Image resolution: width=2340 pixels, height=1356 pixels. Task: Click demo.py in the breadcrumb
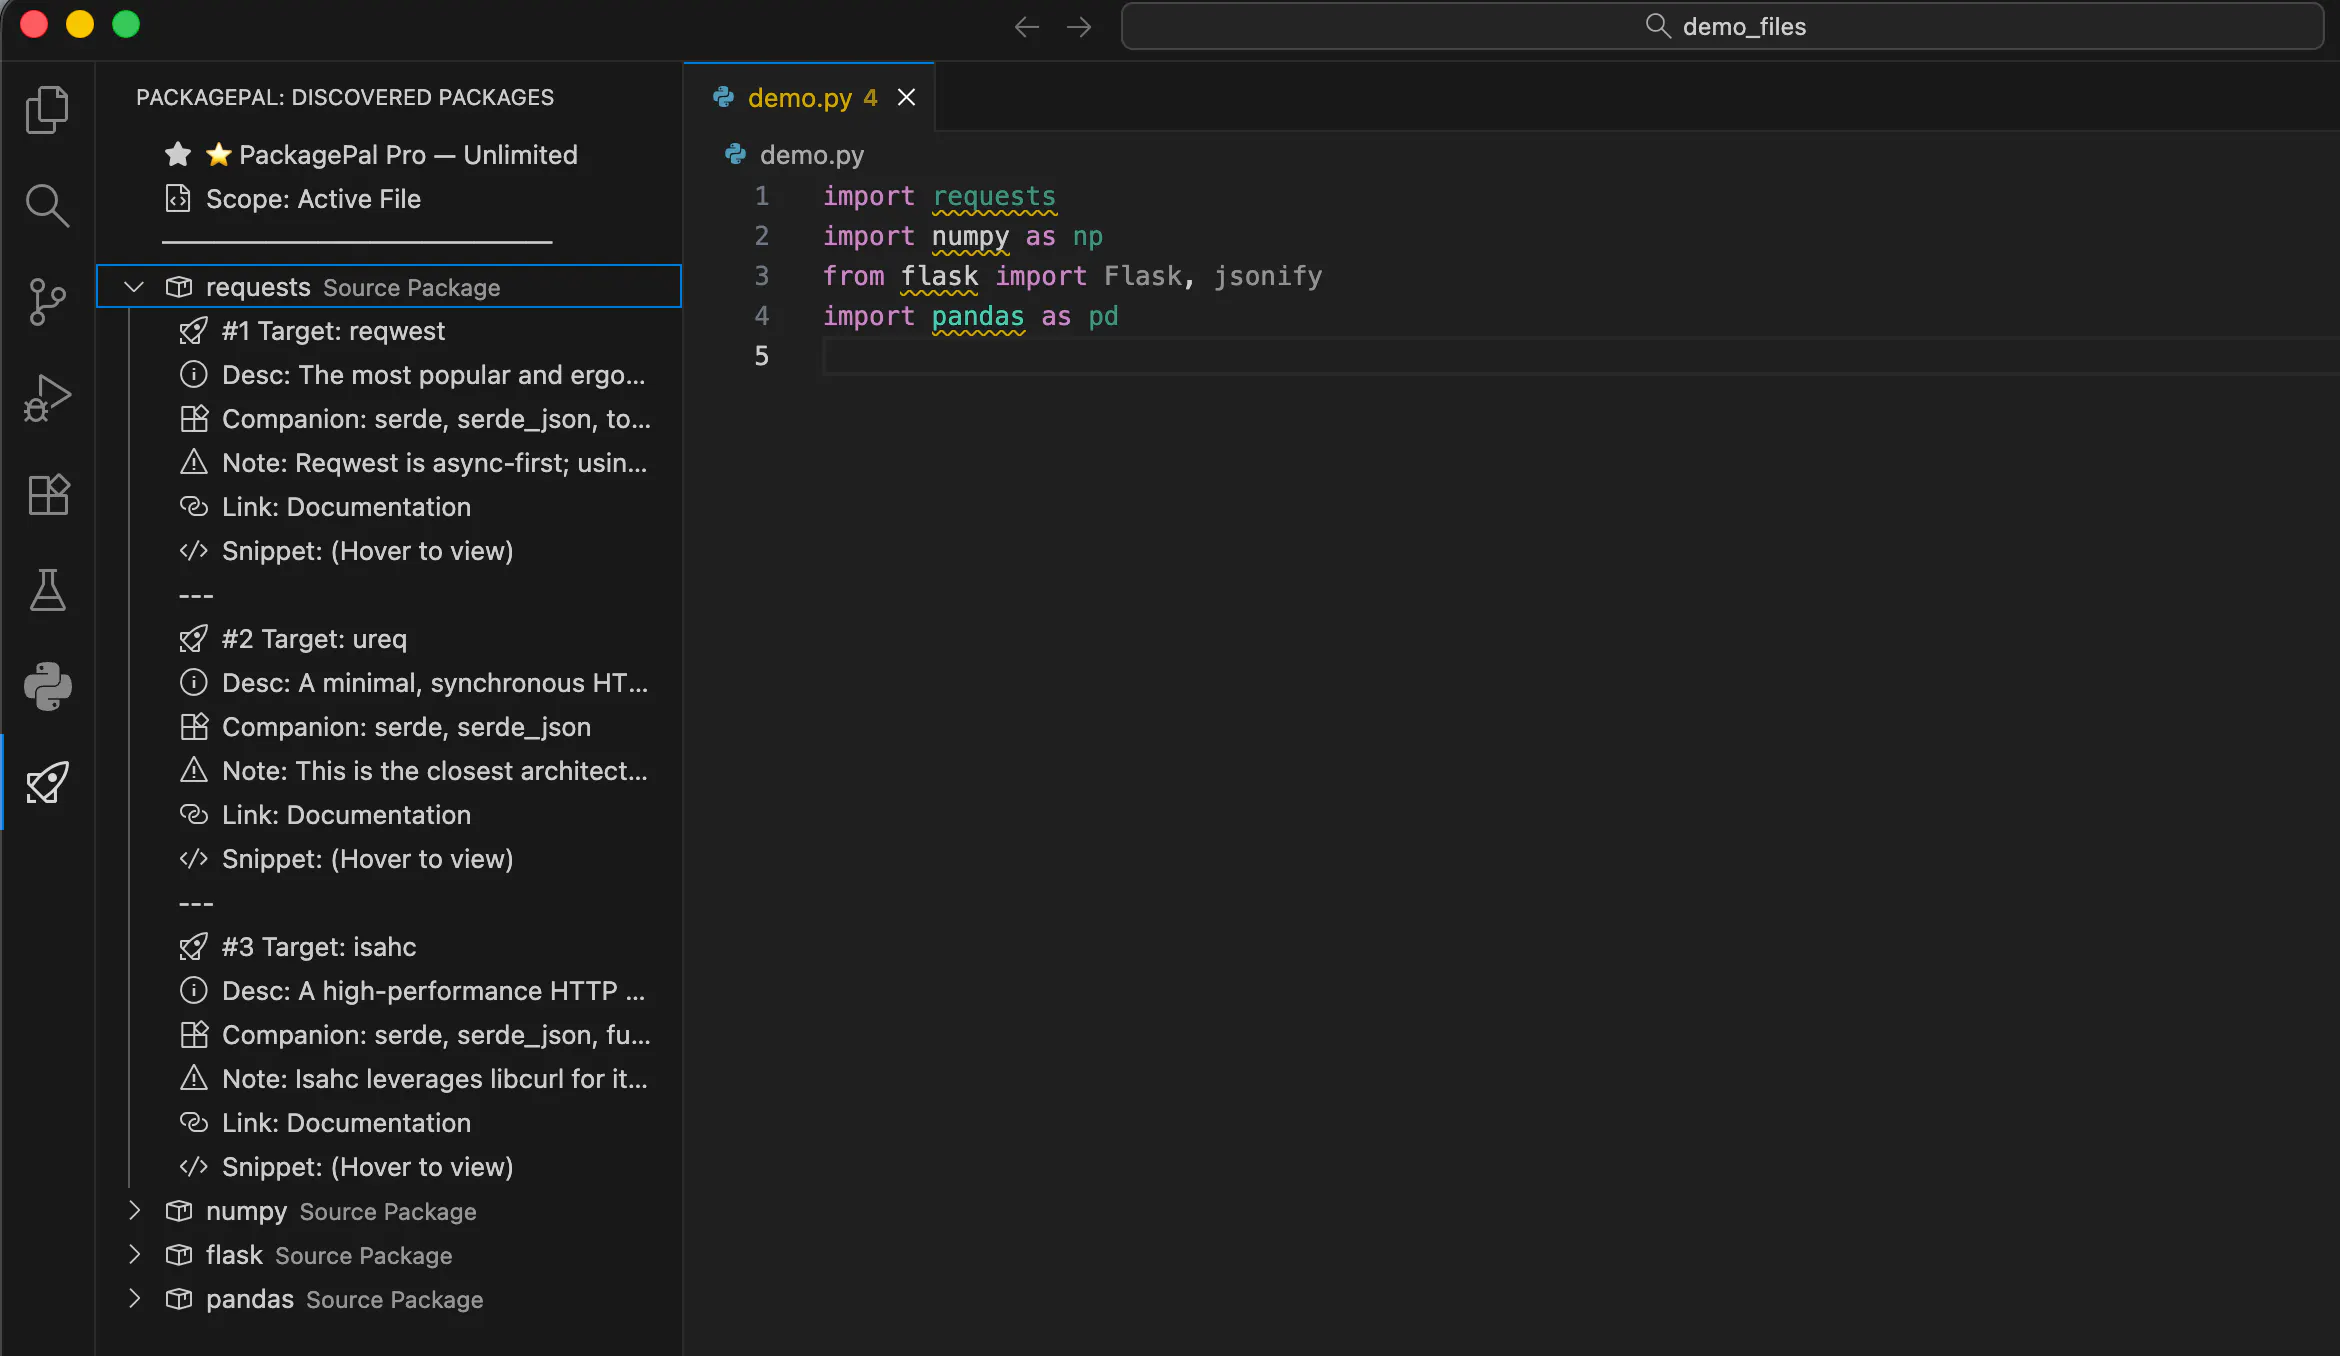pyautogui.click(x=811, y=155)
